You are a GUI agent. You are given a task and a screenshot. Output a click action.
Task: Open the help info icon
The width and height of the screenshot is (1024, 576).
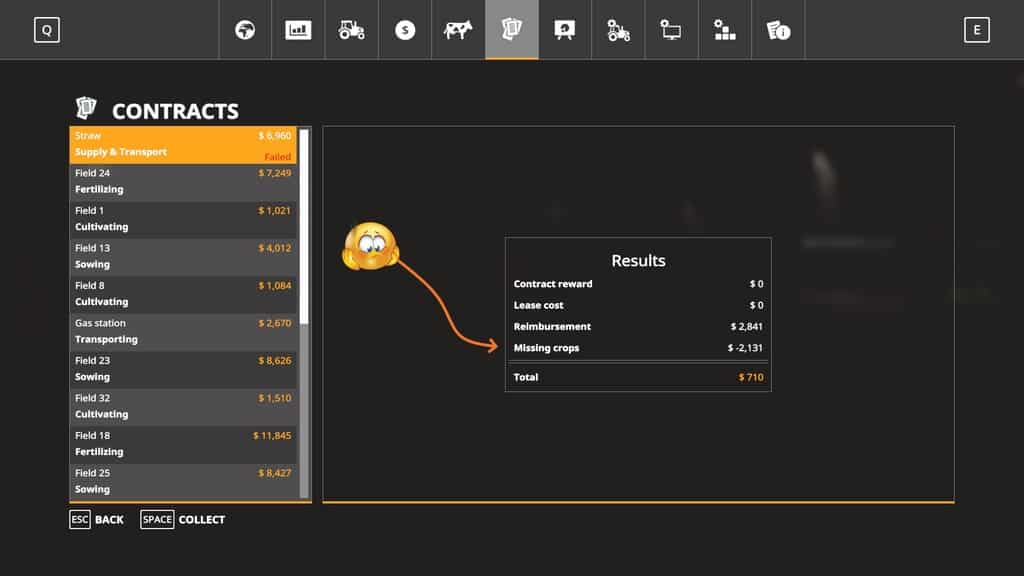(778, 30)
